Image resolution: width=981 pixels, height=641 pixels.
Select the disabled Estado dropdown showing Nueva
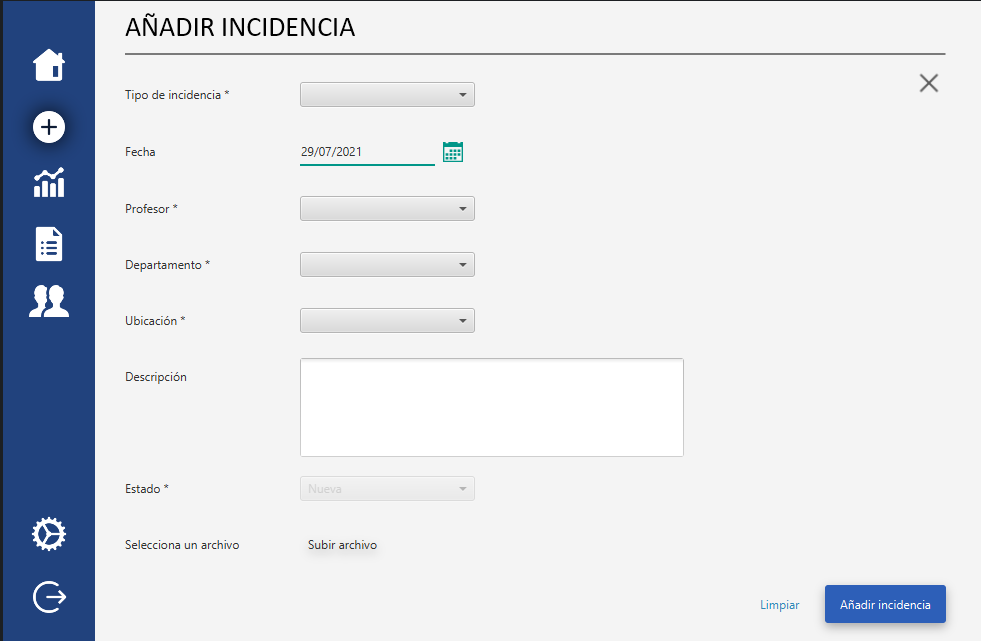387,488
